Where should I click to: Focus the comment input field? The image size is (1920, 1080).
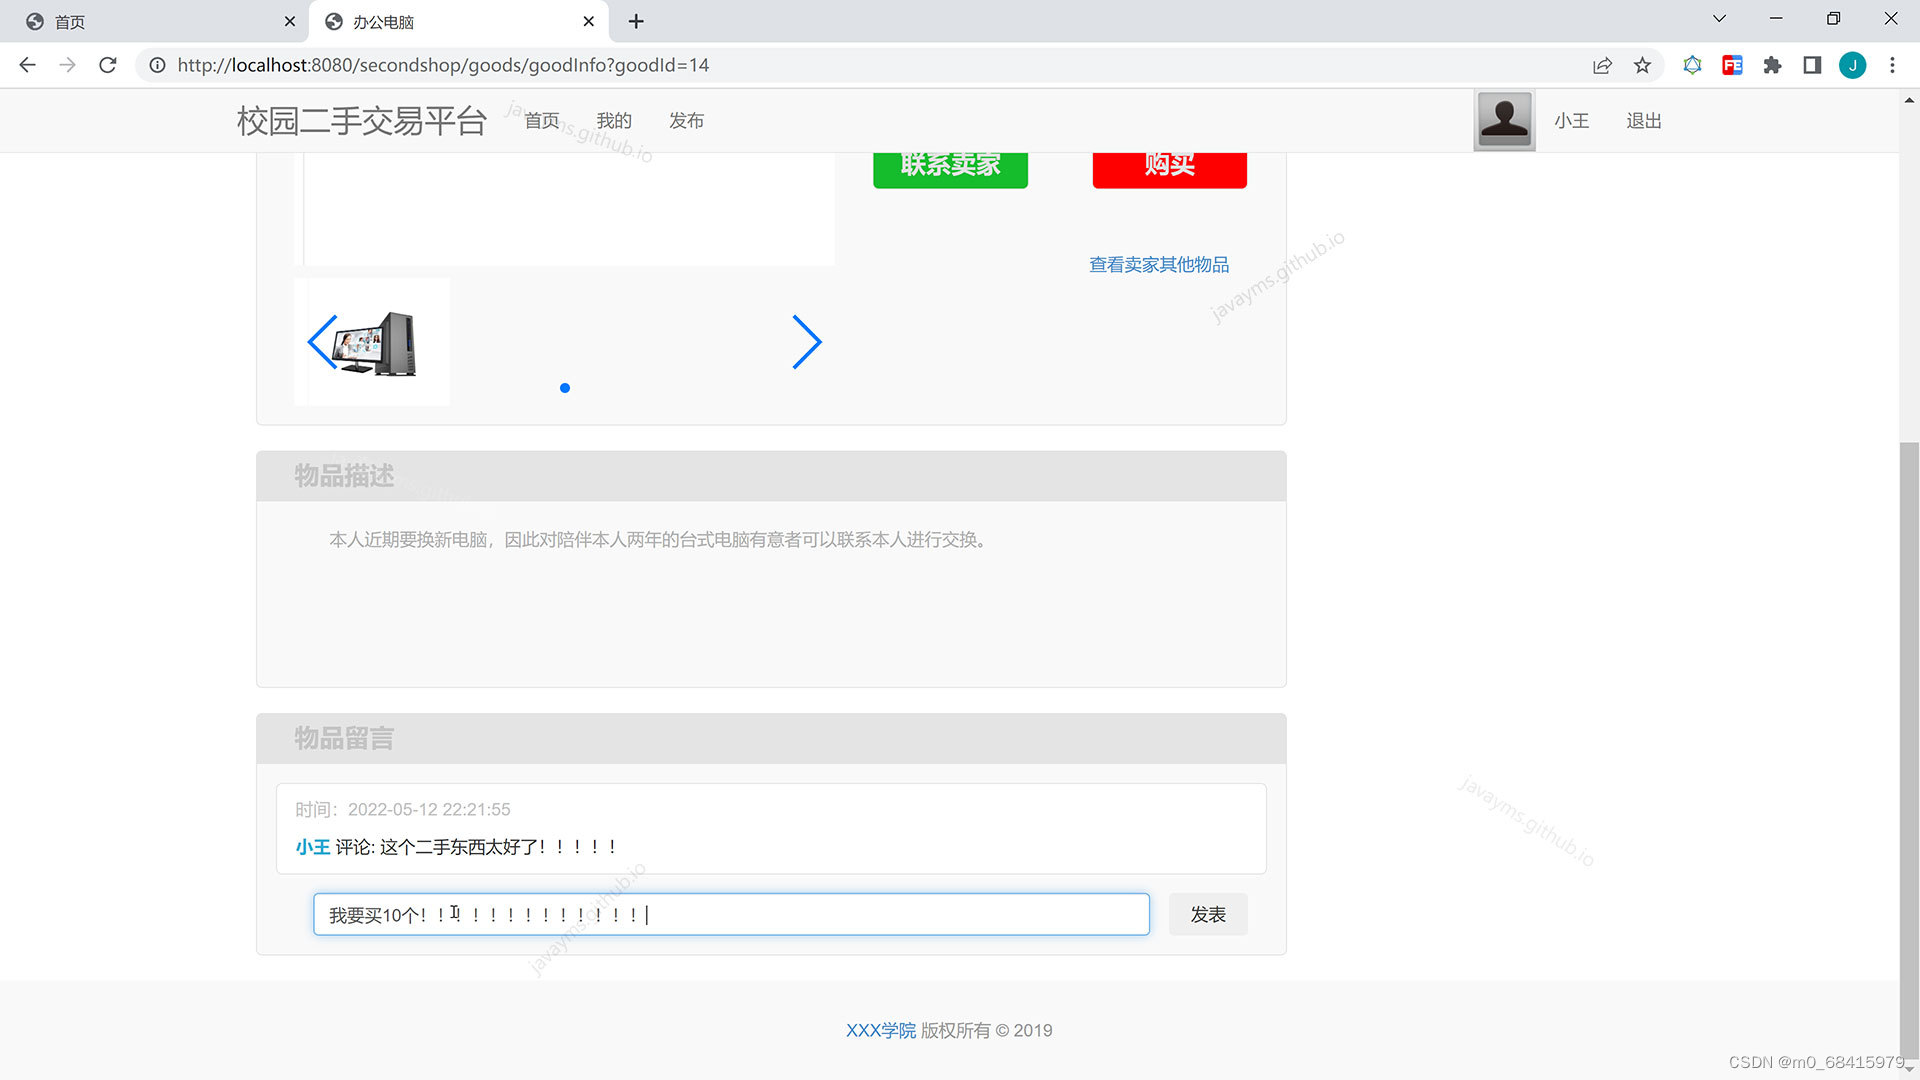click(731, 914)
